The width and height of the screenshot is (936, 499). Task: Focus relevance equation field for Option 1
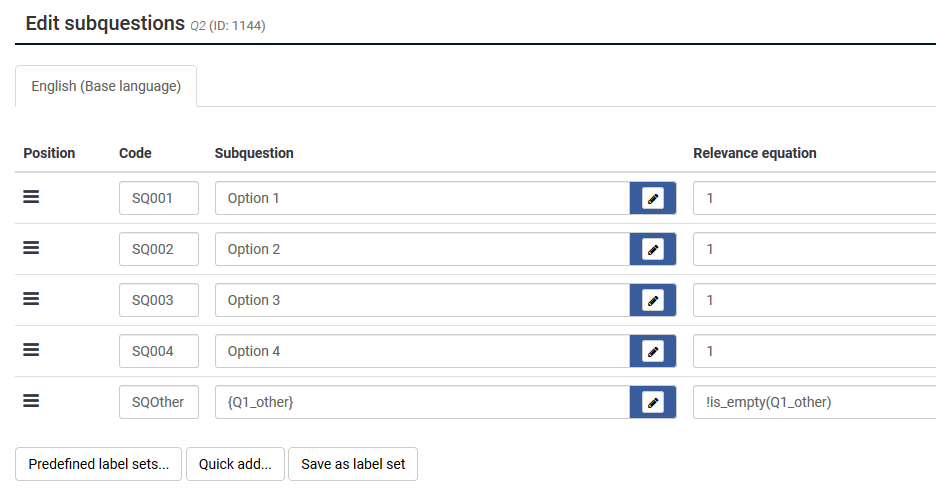click(814, 198)
